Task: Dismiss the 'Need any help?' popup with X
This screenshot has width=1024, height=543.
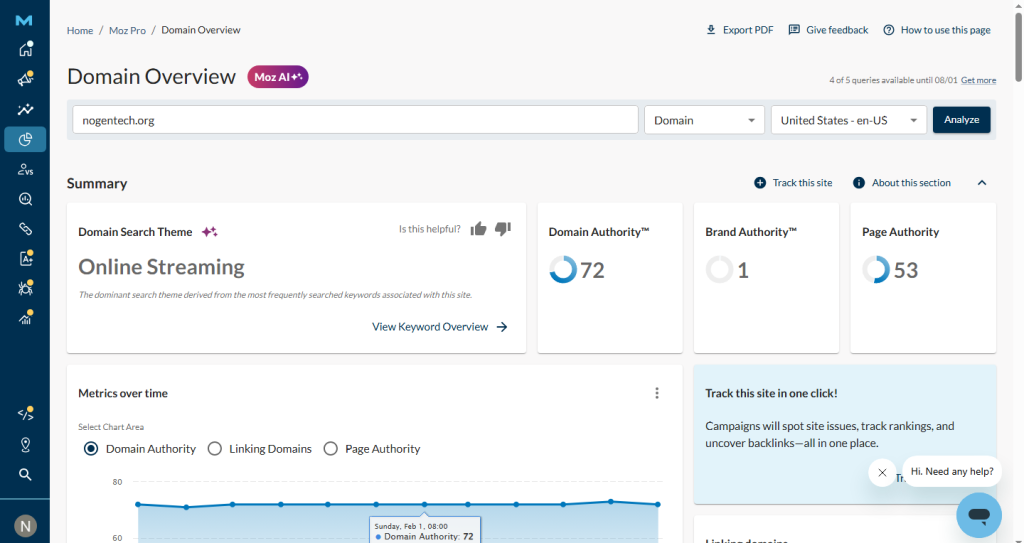Action: click(x=882, y=472)
